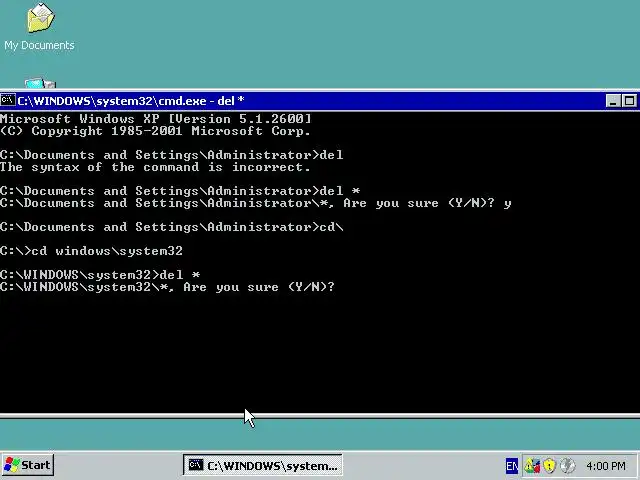Click the '(C) Copyright 1985-2001 Microsoft Corp.' line

coord(155,131)
